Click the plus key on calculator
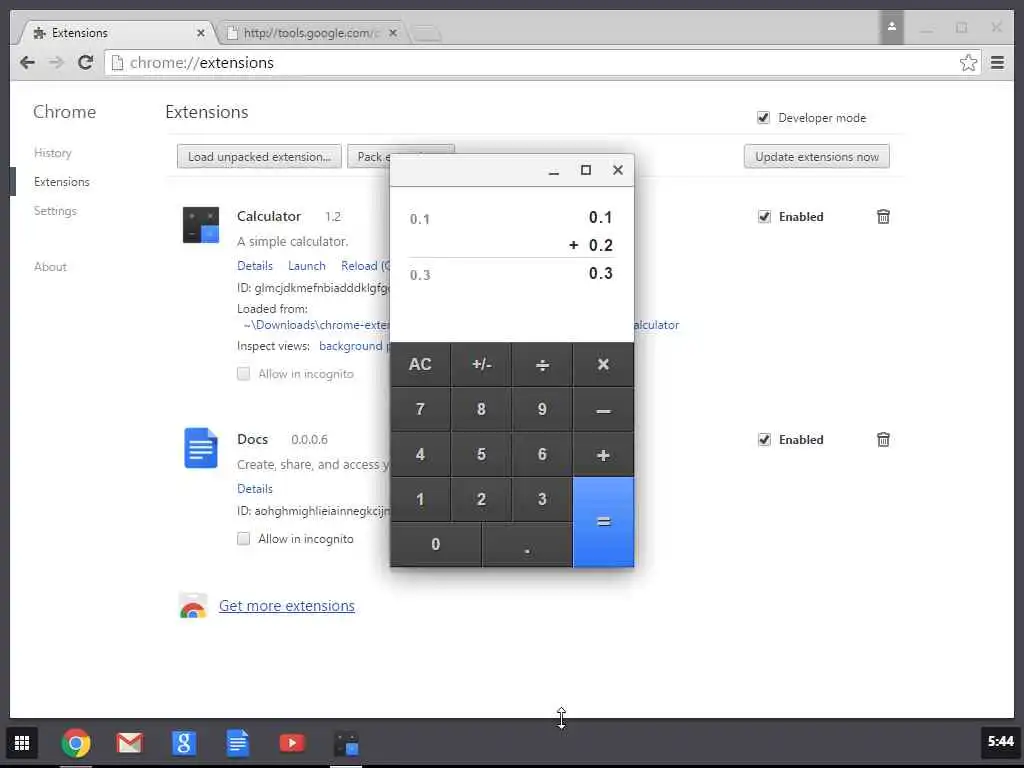The height and width of the screenshot is (768, 1024). [x=603, y=455]
